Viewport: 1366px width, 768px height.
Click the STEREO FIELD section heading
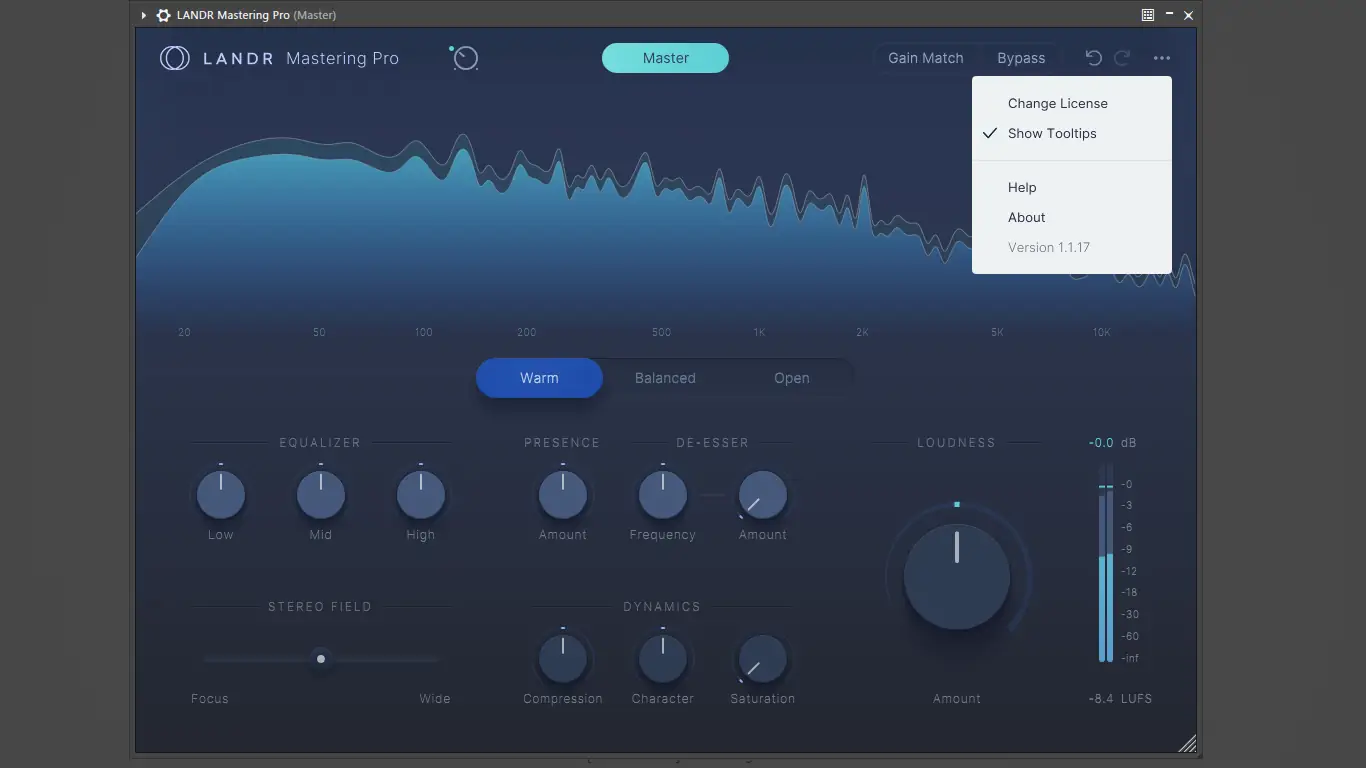320,607
